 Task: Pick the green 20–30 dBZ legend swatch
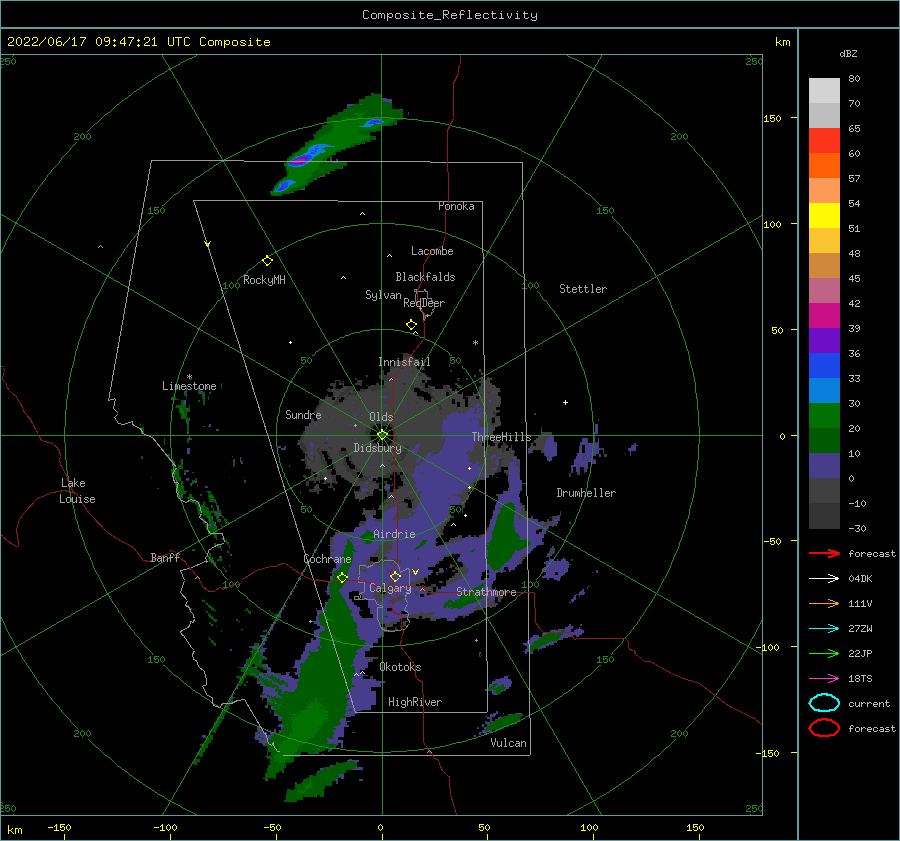tap(824, 416)
